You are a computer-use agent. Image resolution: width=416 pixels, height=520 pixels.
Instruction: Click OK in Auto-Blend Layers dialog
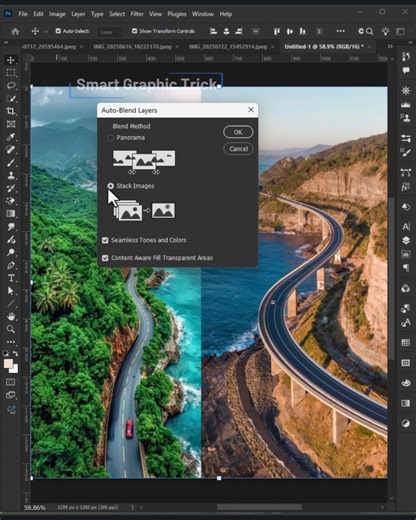238,132
